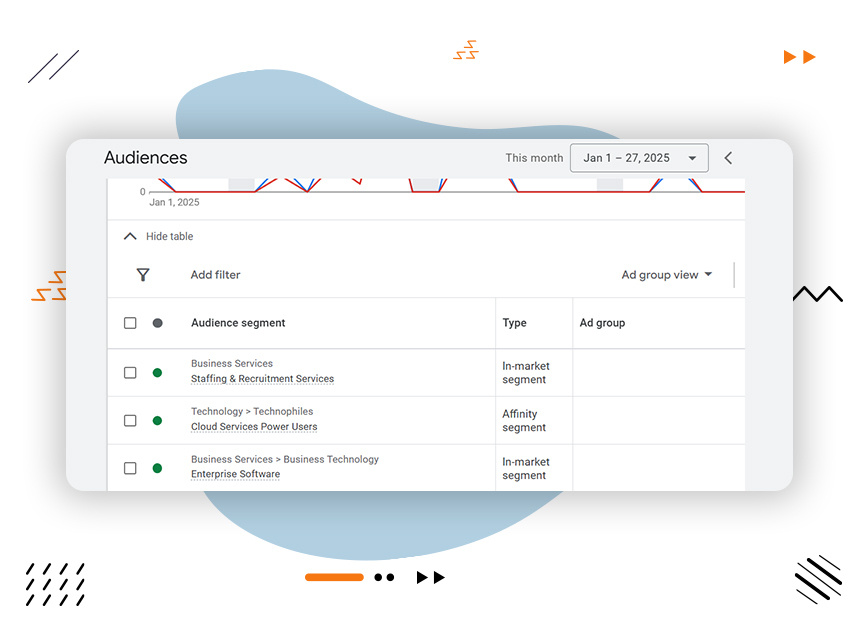Tick the Cloud Services Power Users checkbox
This screenshot has height=628, width=860.
pyautogui.click(x=130, y=421)
